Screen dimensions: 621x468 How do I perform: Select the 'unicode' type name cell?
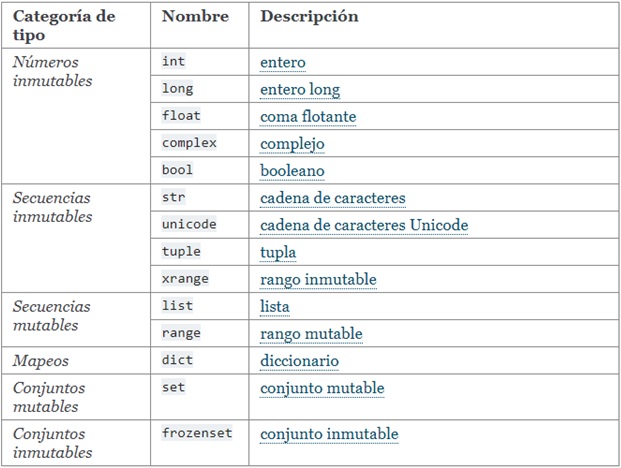tap(189, 225)
